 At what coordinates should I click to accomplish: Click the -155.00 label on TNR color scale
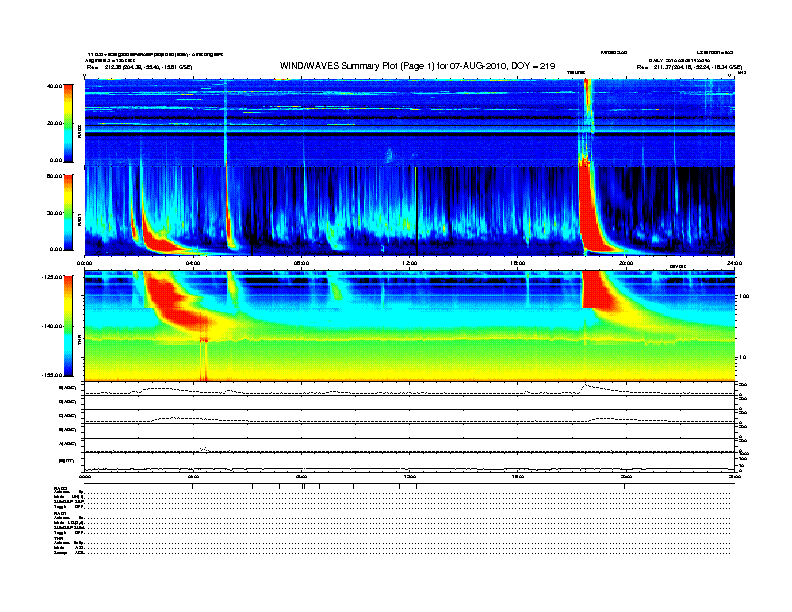coord(53,375)
